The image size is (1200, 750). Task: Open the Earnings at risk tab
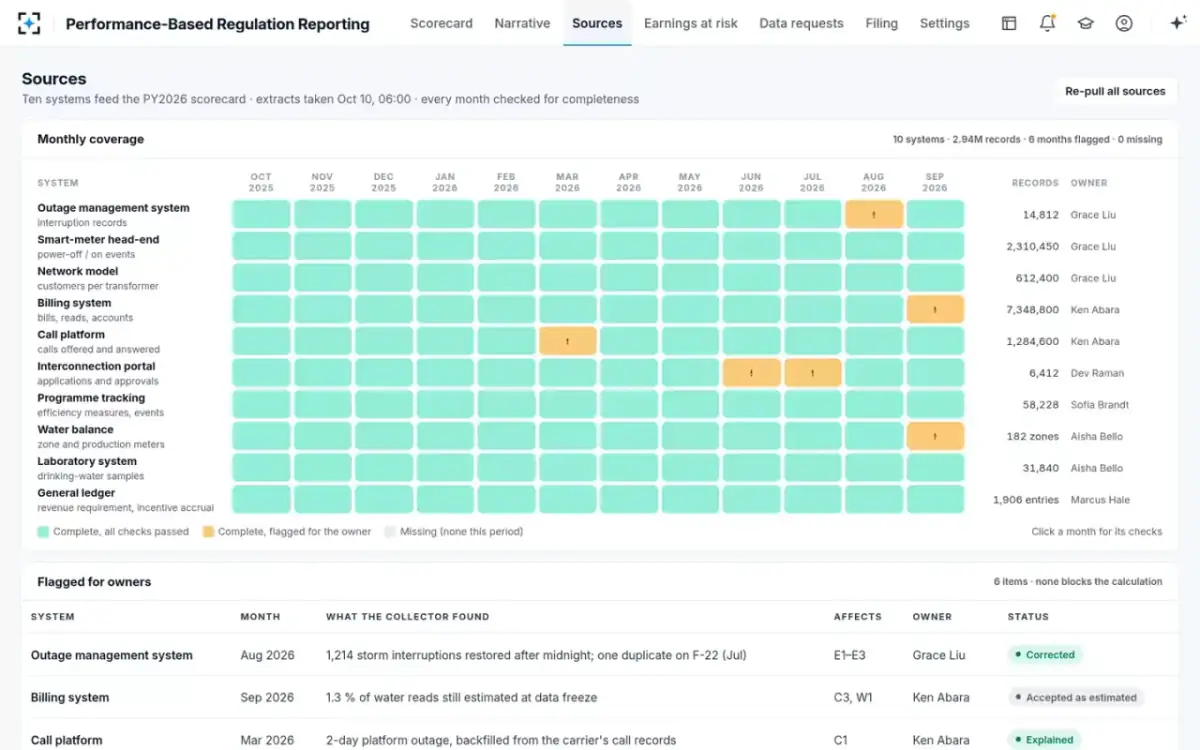tap(691, 23)
